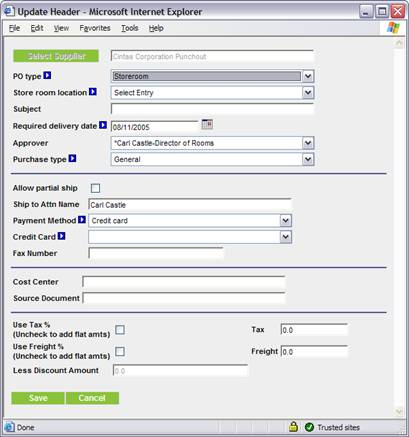Screen dimensions: 409x437
Task: Toggle the Use Tax % checkbox
Action: click(x=120, y=330)
